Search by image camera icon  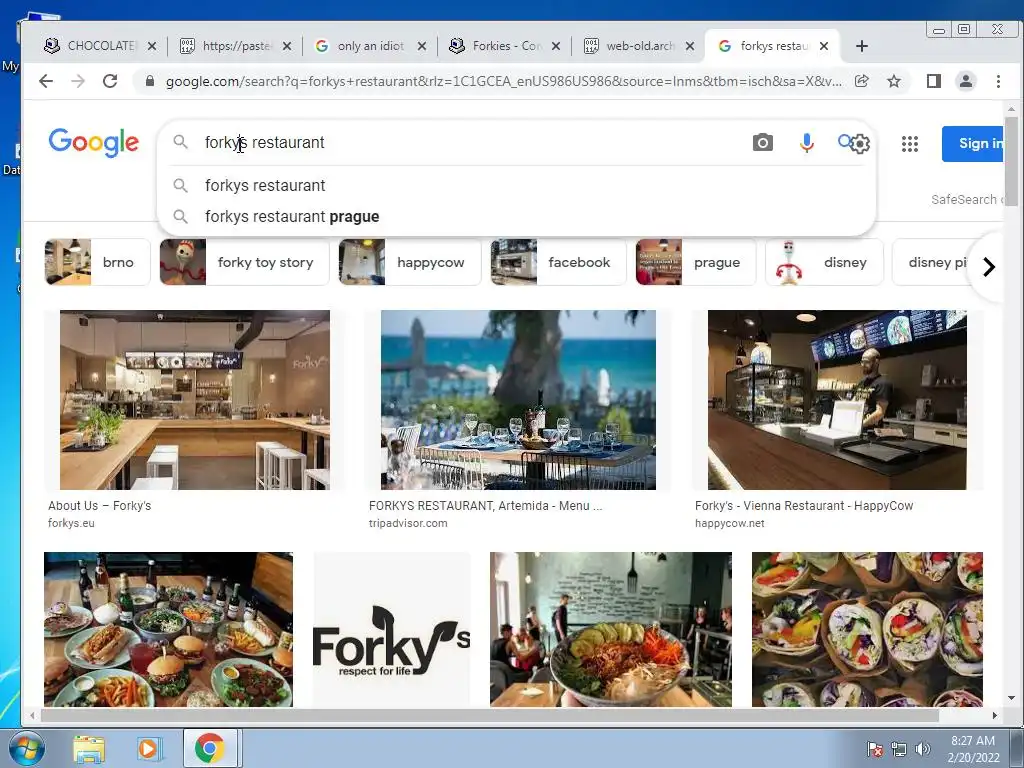762,142
